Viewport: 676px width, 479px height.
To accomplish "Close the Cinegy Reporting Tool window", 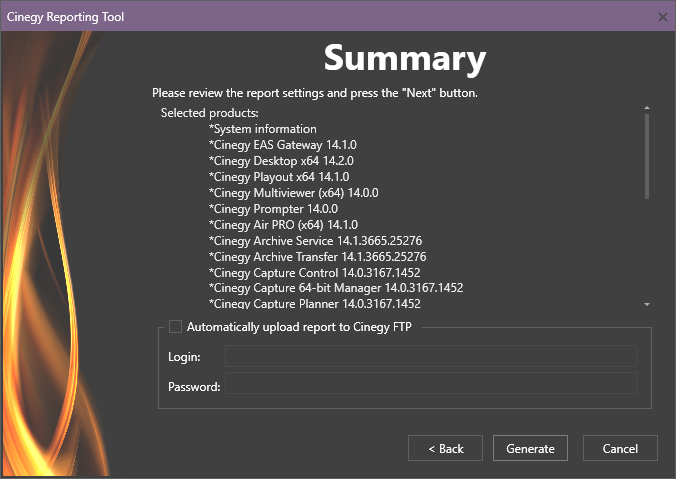I will click(x=663, y=17).
